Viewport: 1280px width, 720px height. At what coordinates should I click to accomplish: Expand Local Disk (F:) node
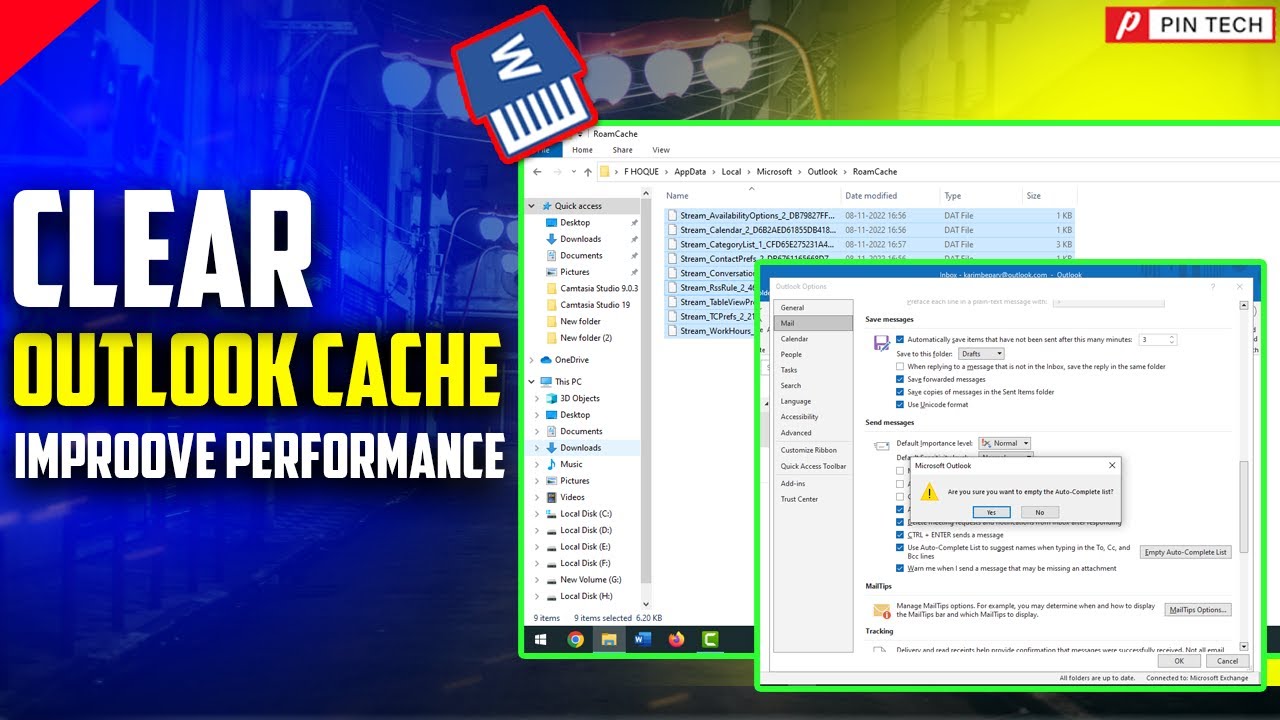pos(538,563)
